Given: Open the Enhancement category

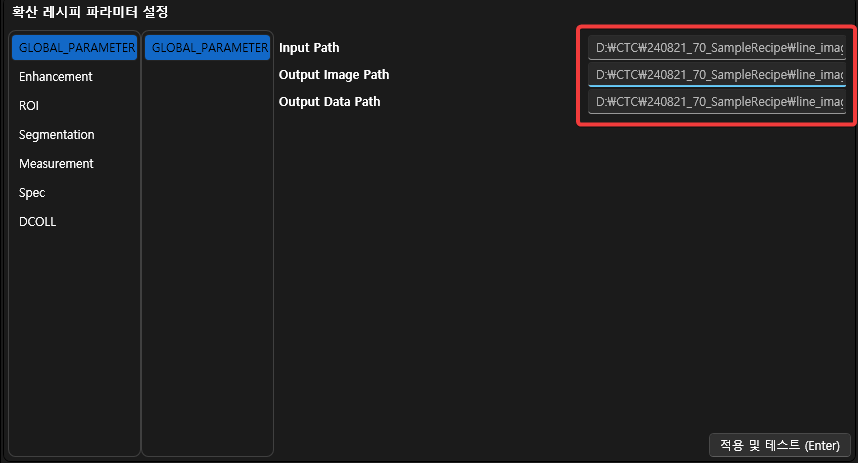Looking at the screenshot, I should (x=56, y=77).
